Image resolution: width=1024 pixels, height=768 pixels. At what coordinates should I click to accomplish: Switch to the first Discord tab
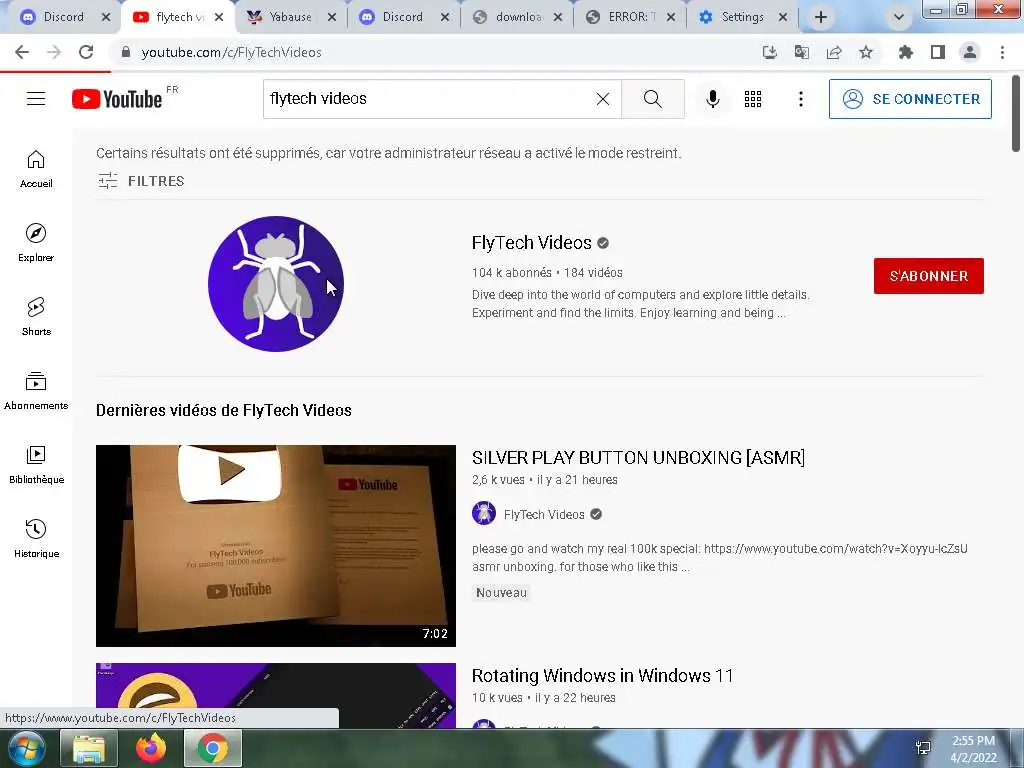(x=63, y=17)
